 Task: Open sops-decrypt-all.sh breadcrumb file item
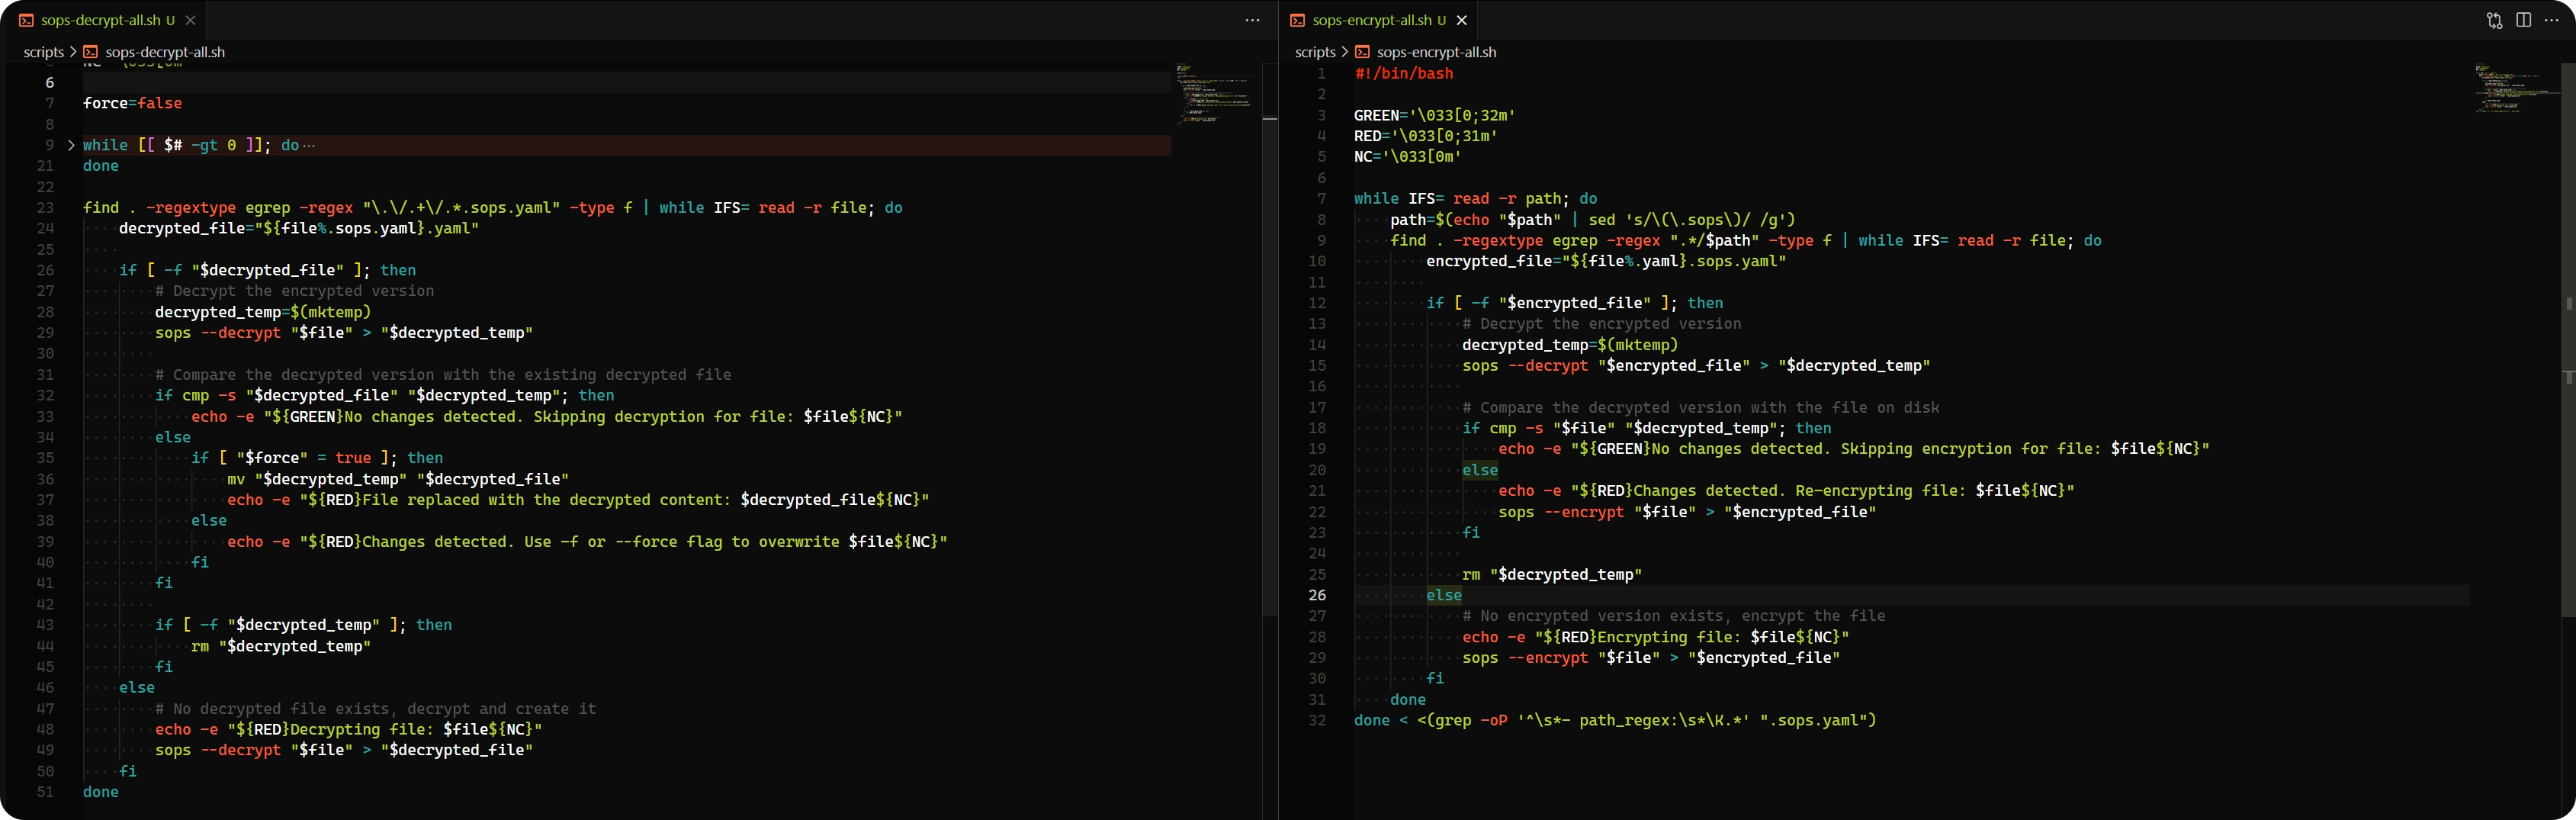click(164, 52)
